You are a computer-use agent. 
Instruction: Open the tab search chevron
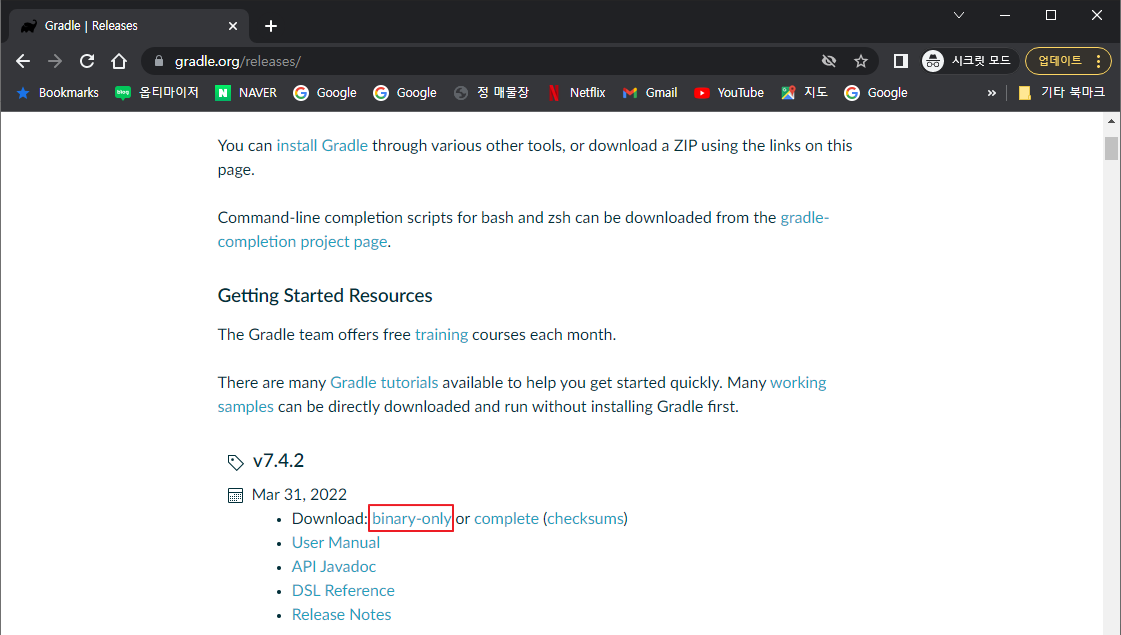[x=959, y=15]
